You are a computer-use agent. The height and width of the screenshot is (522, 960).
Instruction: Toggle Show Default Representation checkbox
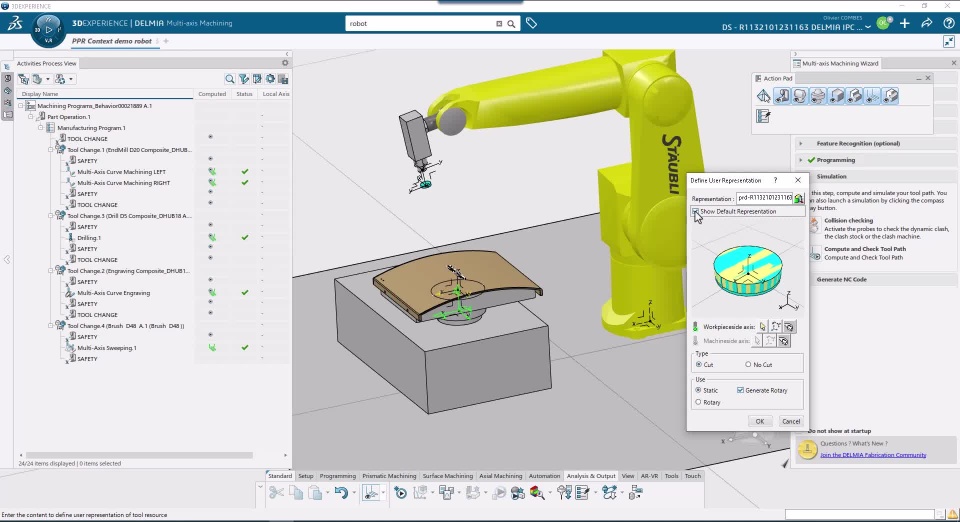pyautogui.click(x=696, y=211)
